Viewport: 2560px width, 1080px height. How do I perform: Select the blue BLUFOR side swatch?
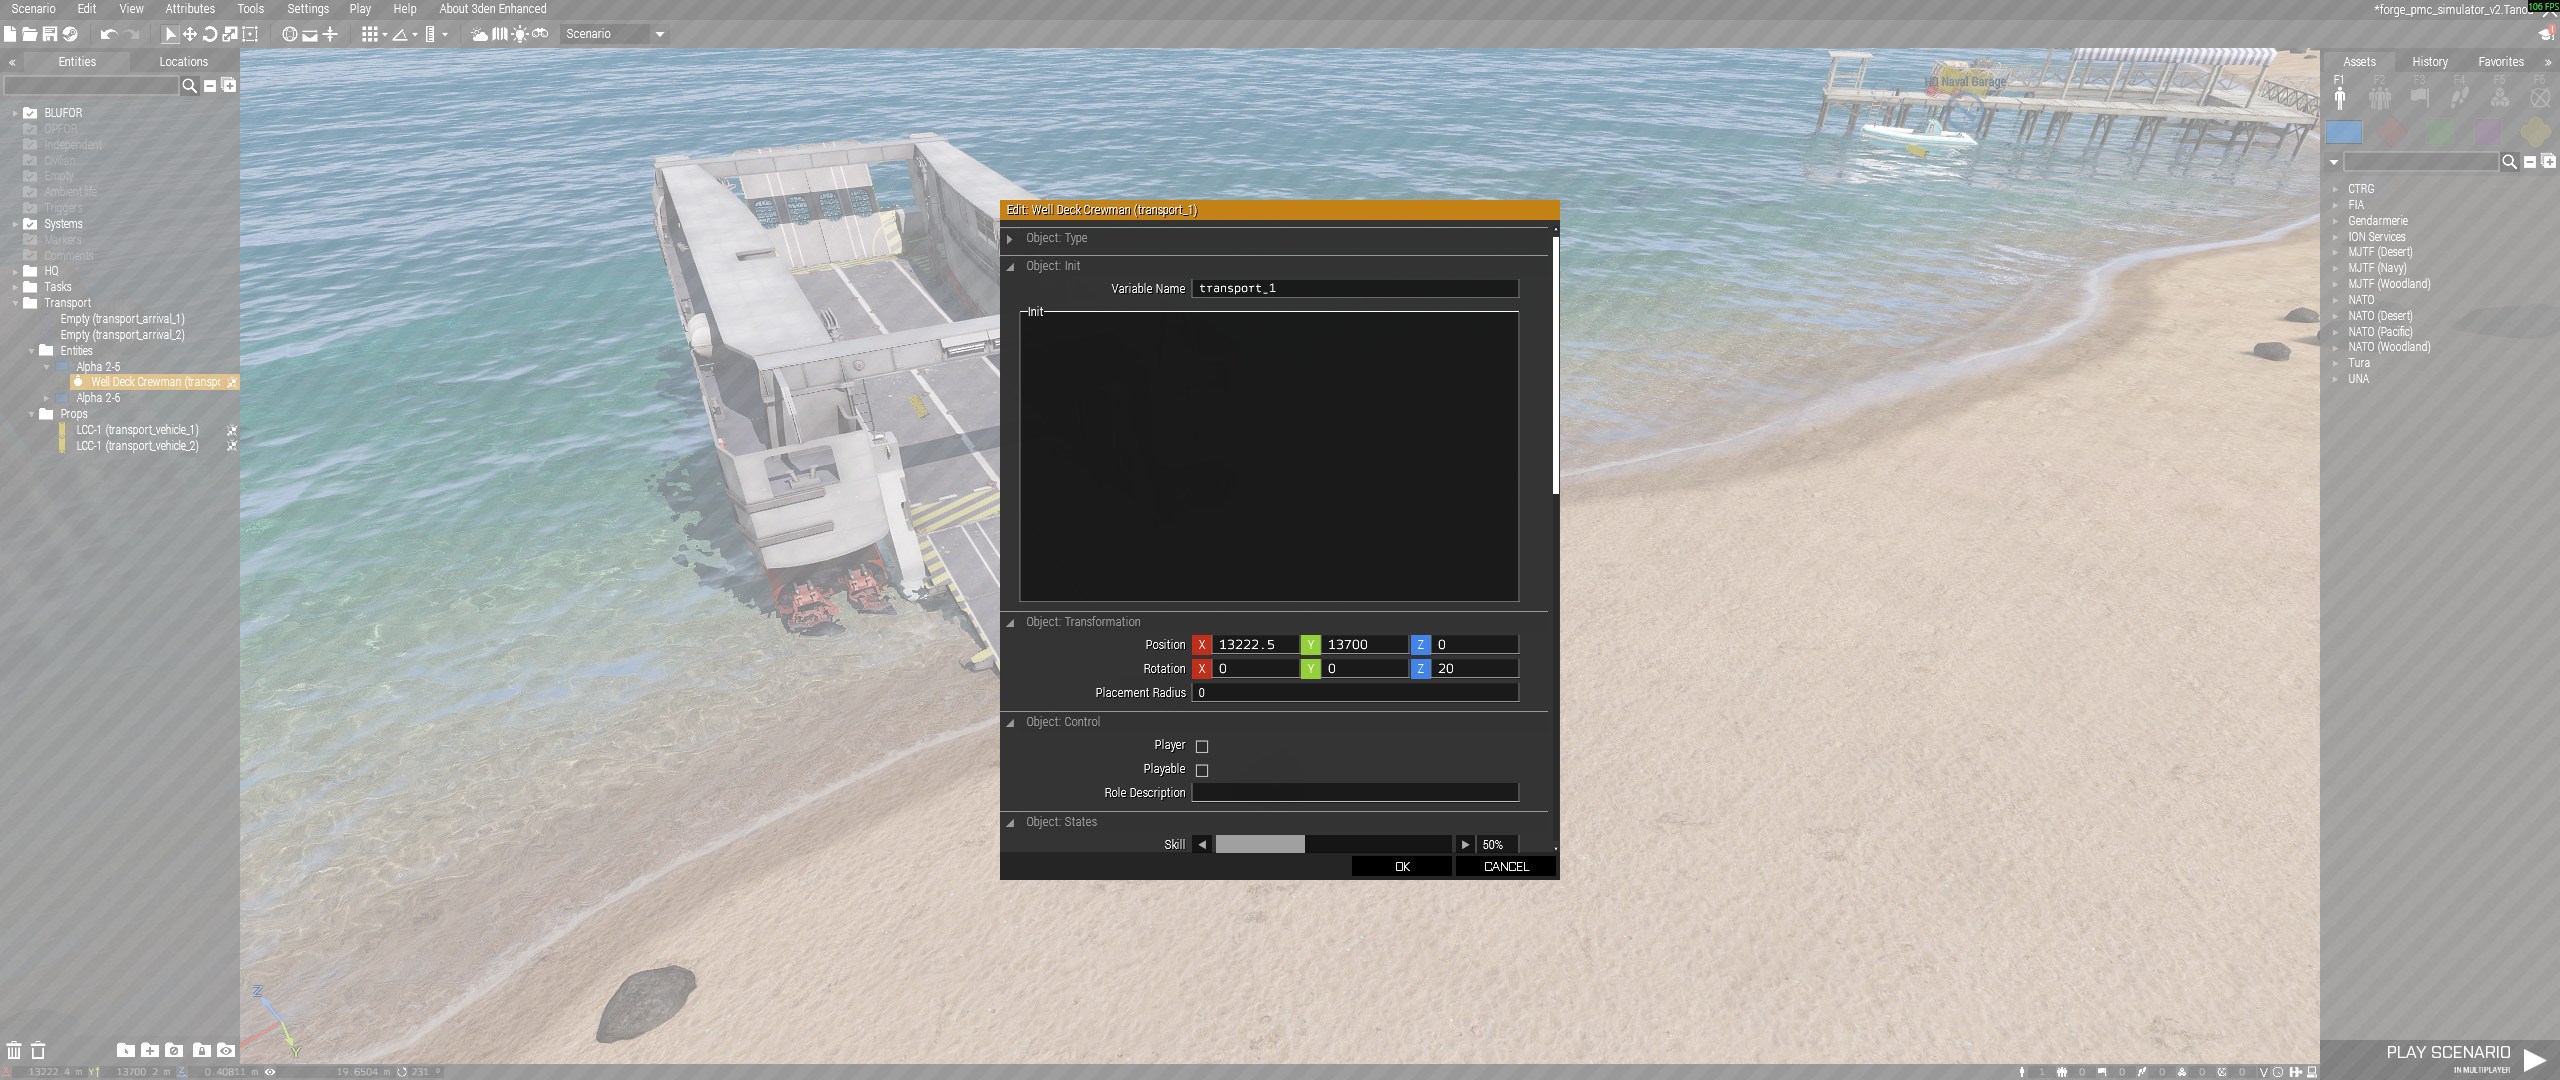2344,132
